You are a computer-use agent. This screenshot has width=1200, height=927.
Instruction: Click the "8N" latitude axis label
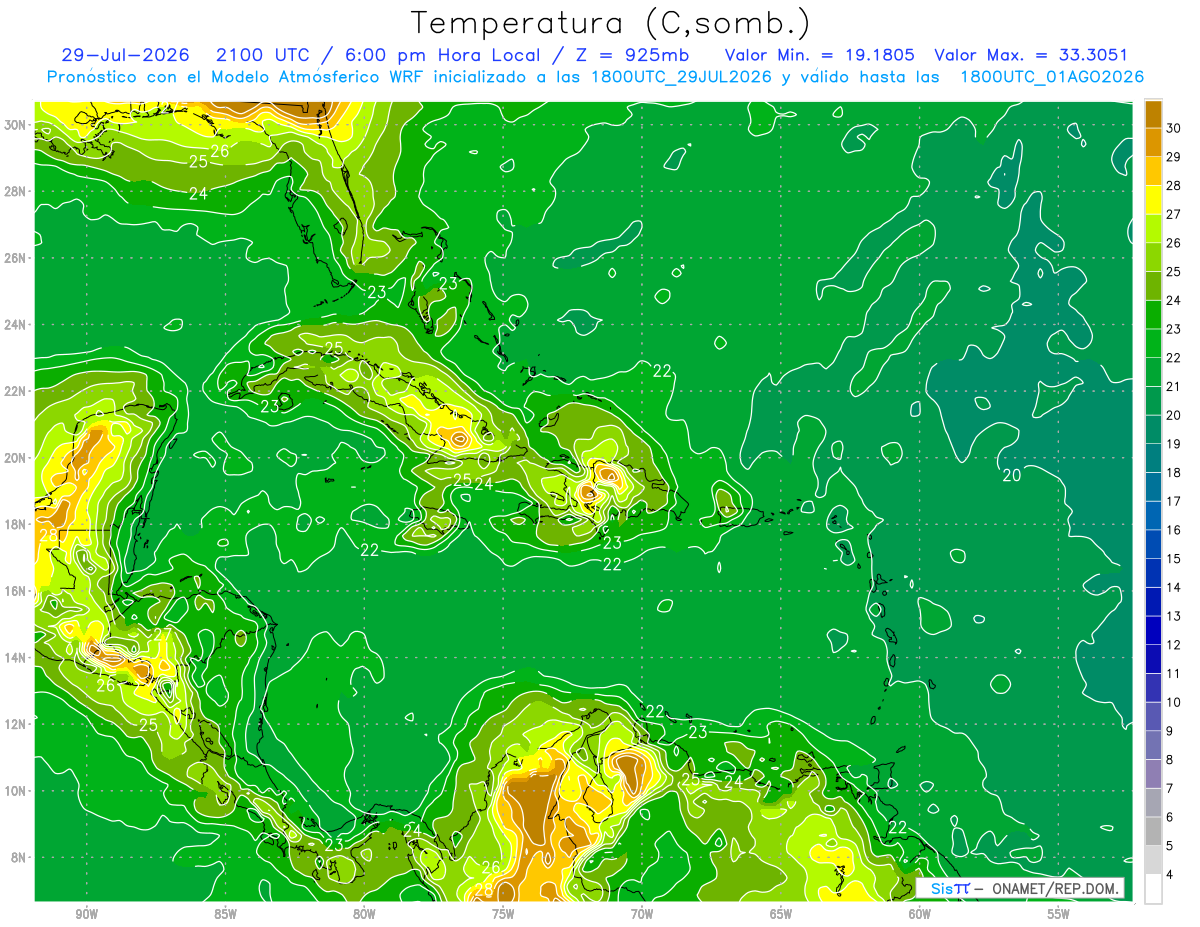click(x=19, y=857)
